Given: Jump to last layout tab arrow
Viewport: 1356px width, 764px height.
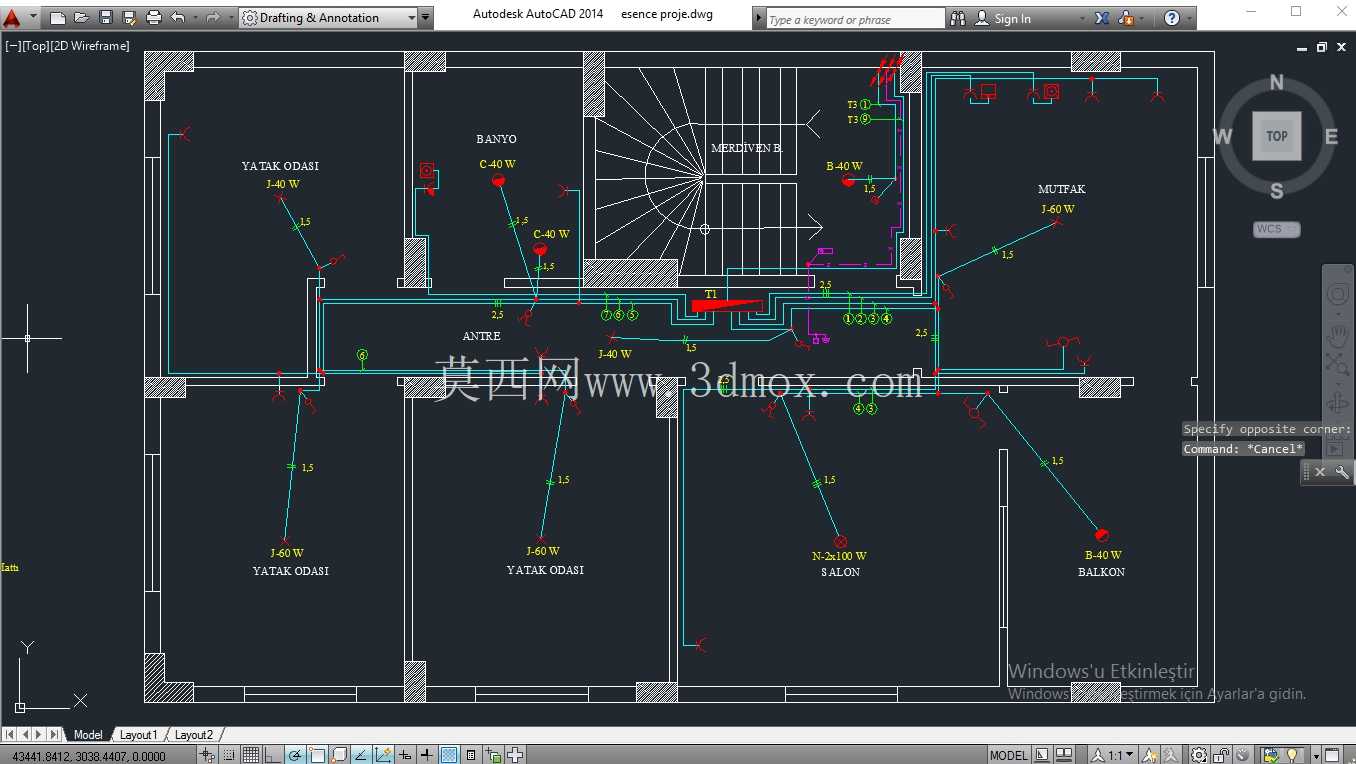Looking at the screenshot, I should [x=54, y=735].
